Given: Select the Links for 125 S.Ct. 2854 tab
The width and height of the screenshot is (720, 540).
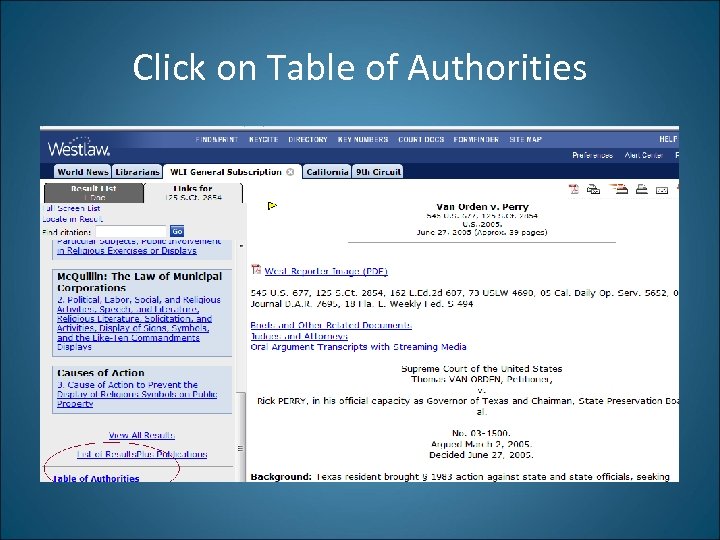Looking at the screenshot, I should (x=193, y=192).
